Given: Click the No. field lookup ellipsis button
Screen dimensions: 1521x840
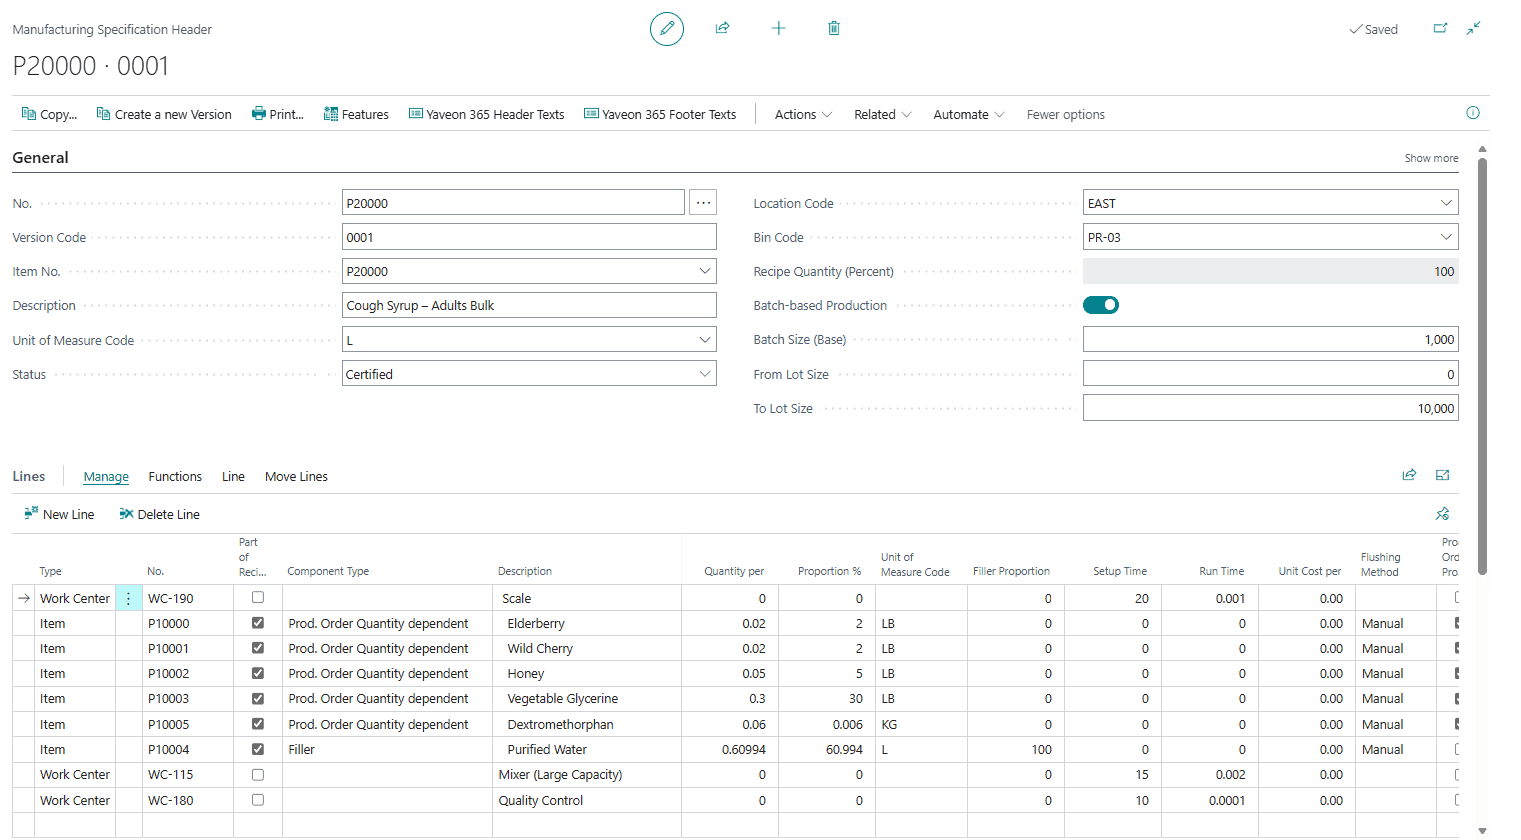Looking at the screenshot, I should click(703, 203).
